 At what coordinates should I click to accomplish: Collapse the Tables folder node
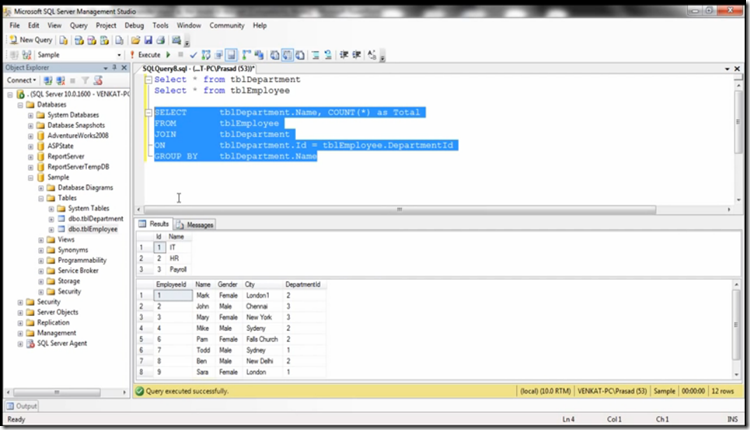tap(41, 198)
